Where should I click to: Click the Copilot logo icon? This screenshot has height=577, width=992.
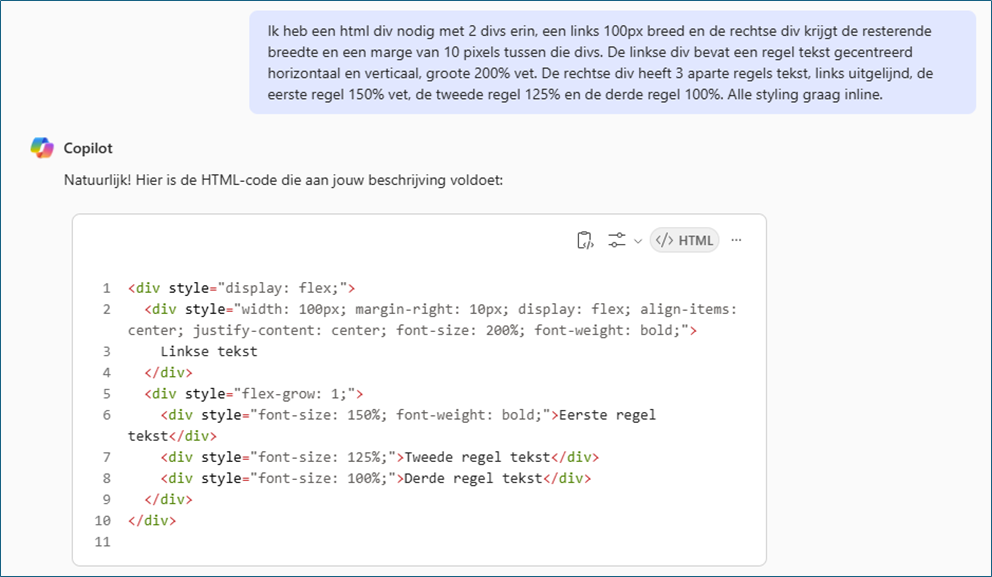(42, 148)
